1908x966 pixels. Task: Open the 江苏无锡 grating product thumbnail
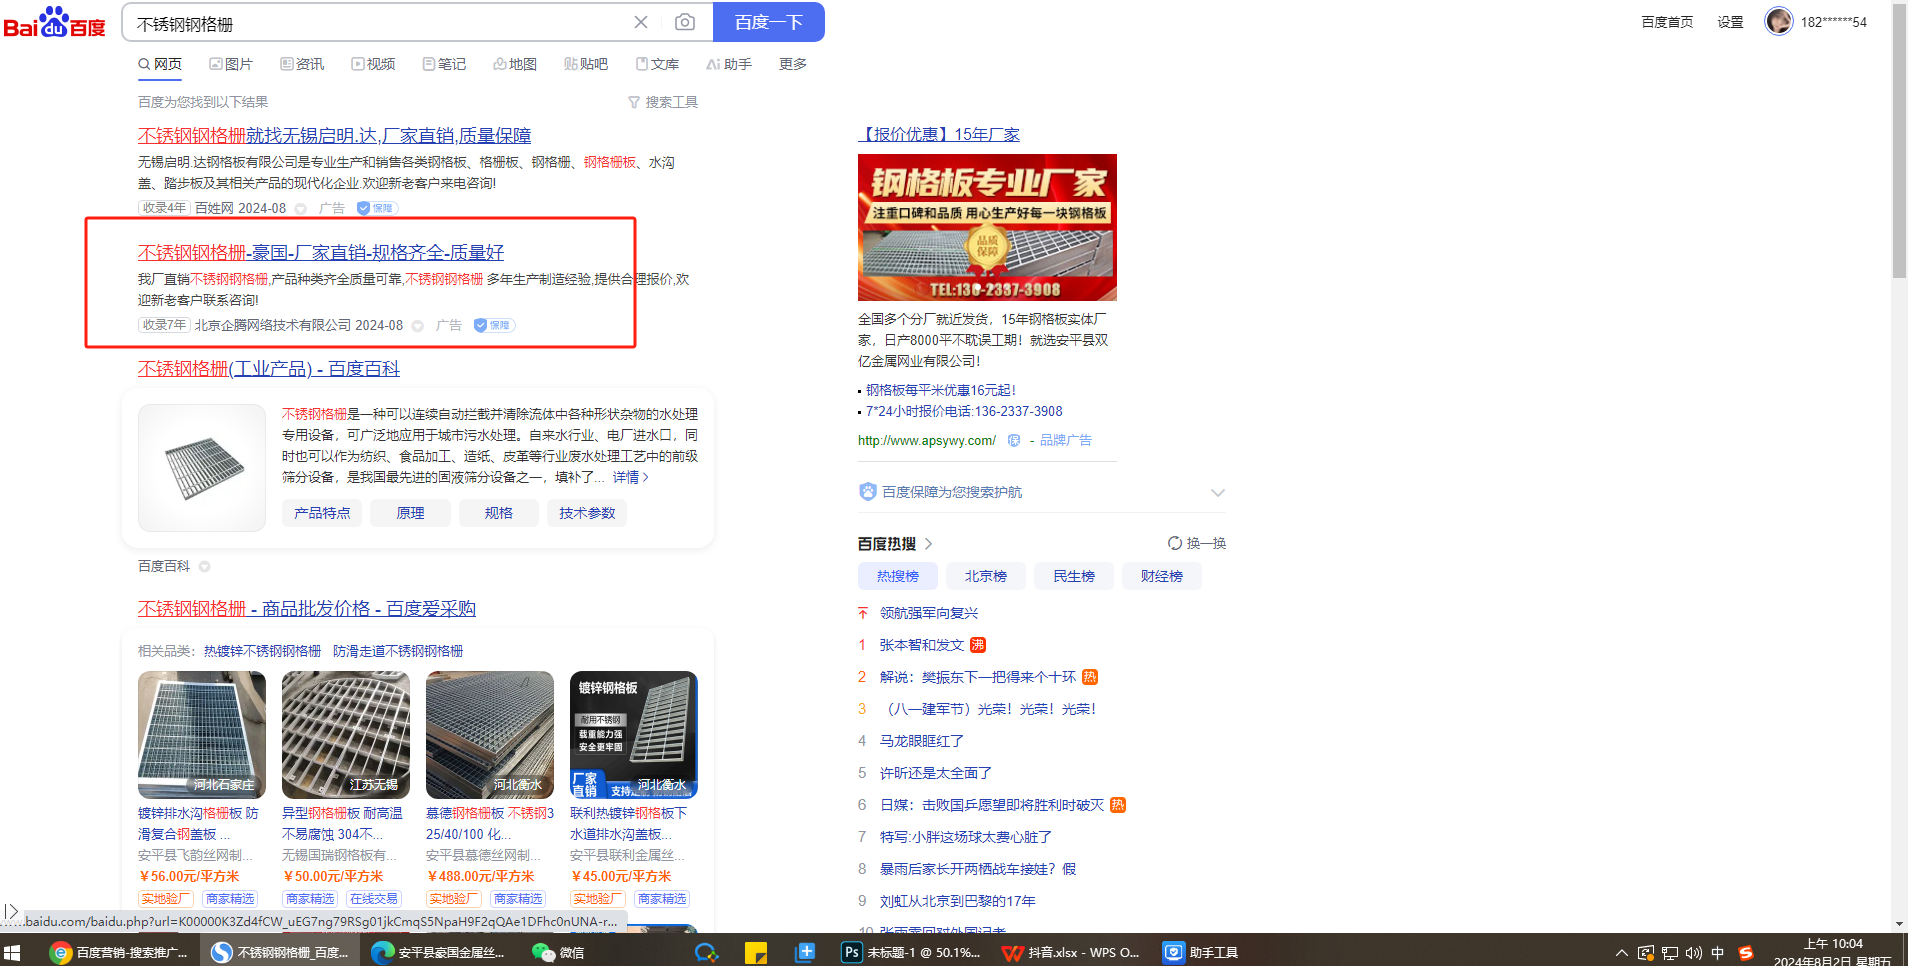coord(346,735)
